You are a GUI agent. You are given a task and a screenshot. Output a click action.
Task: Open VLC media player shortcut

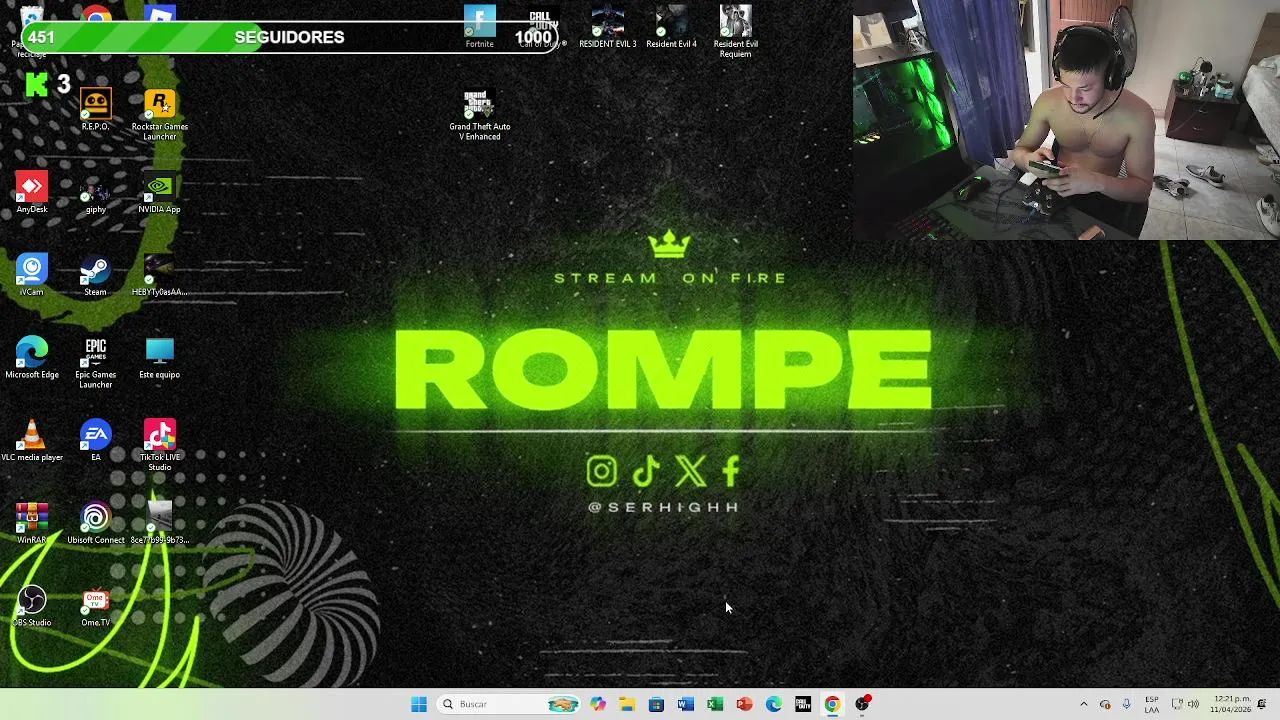click(32, 441)
